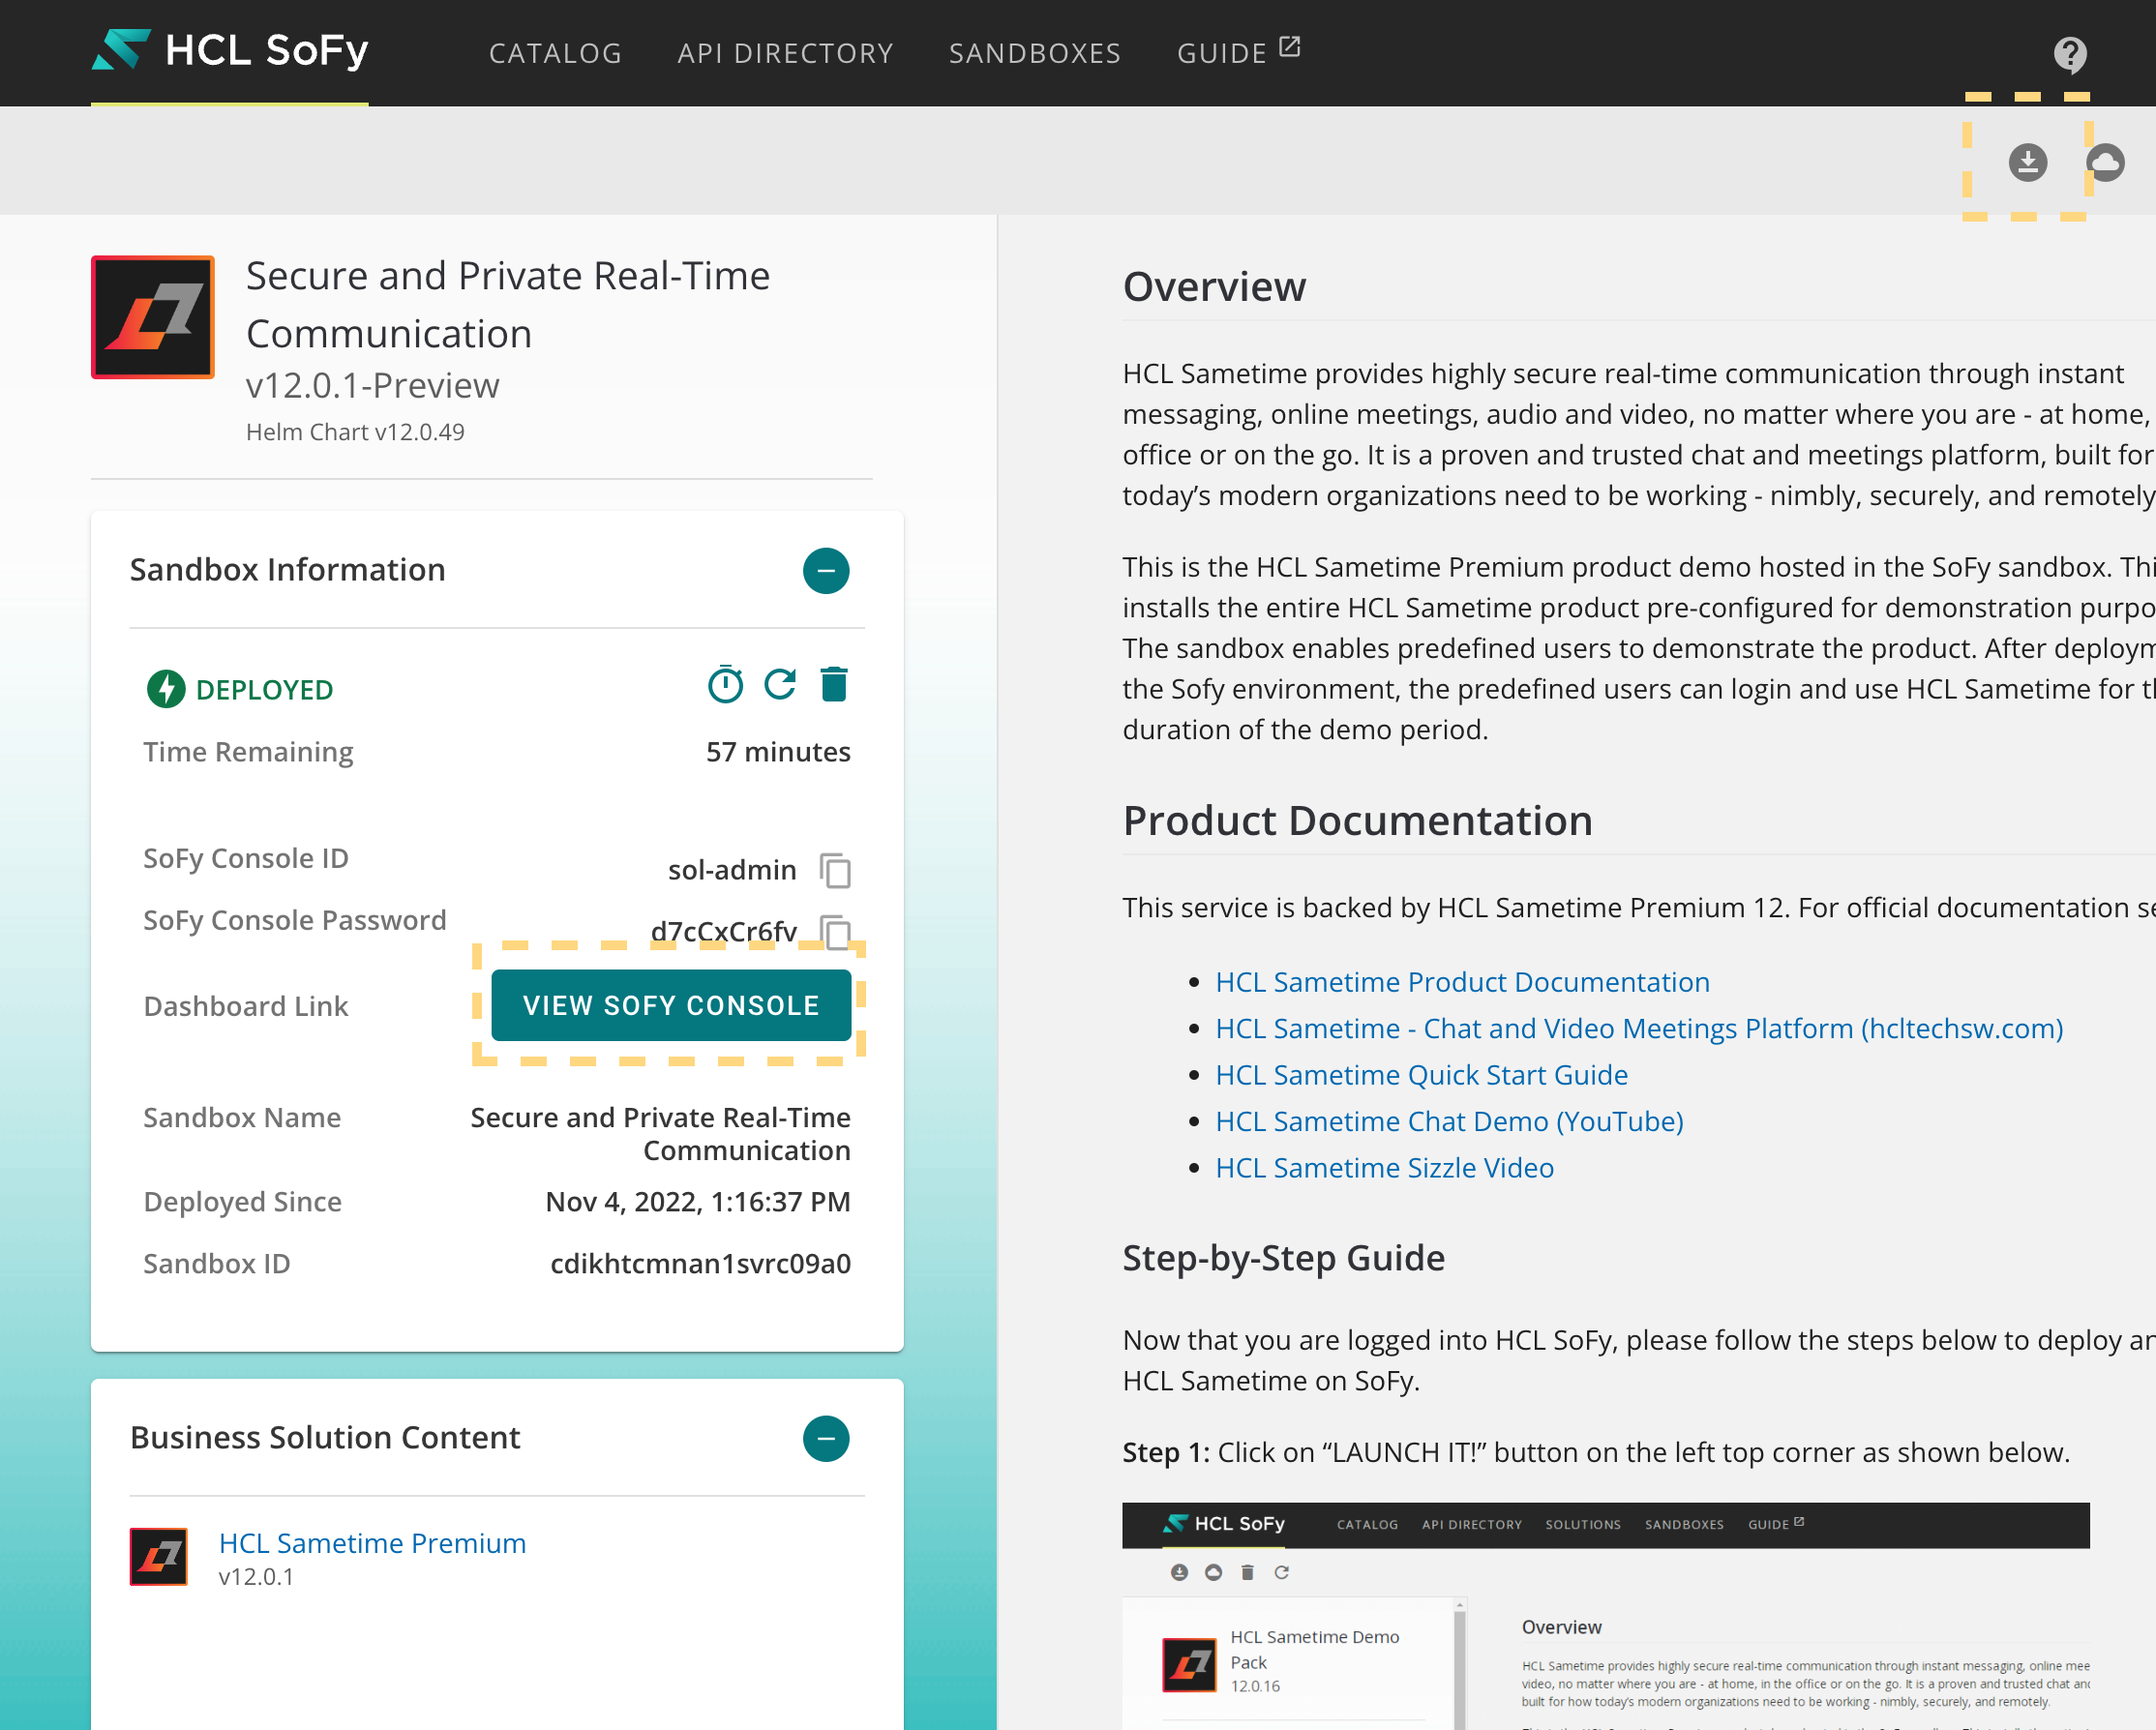
Task: Open HCL Sametime Sizzle Video link
Action: click(1384, 1168)
